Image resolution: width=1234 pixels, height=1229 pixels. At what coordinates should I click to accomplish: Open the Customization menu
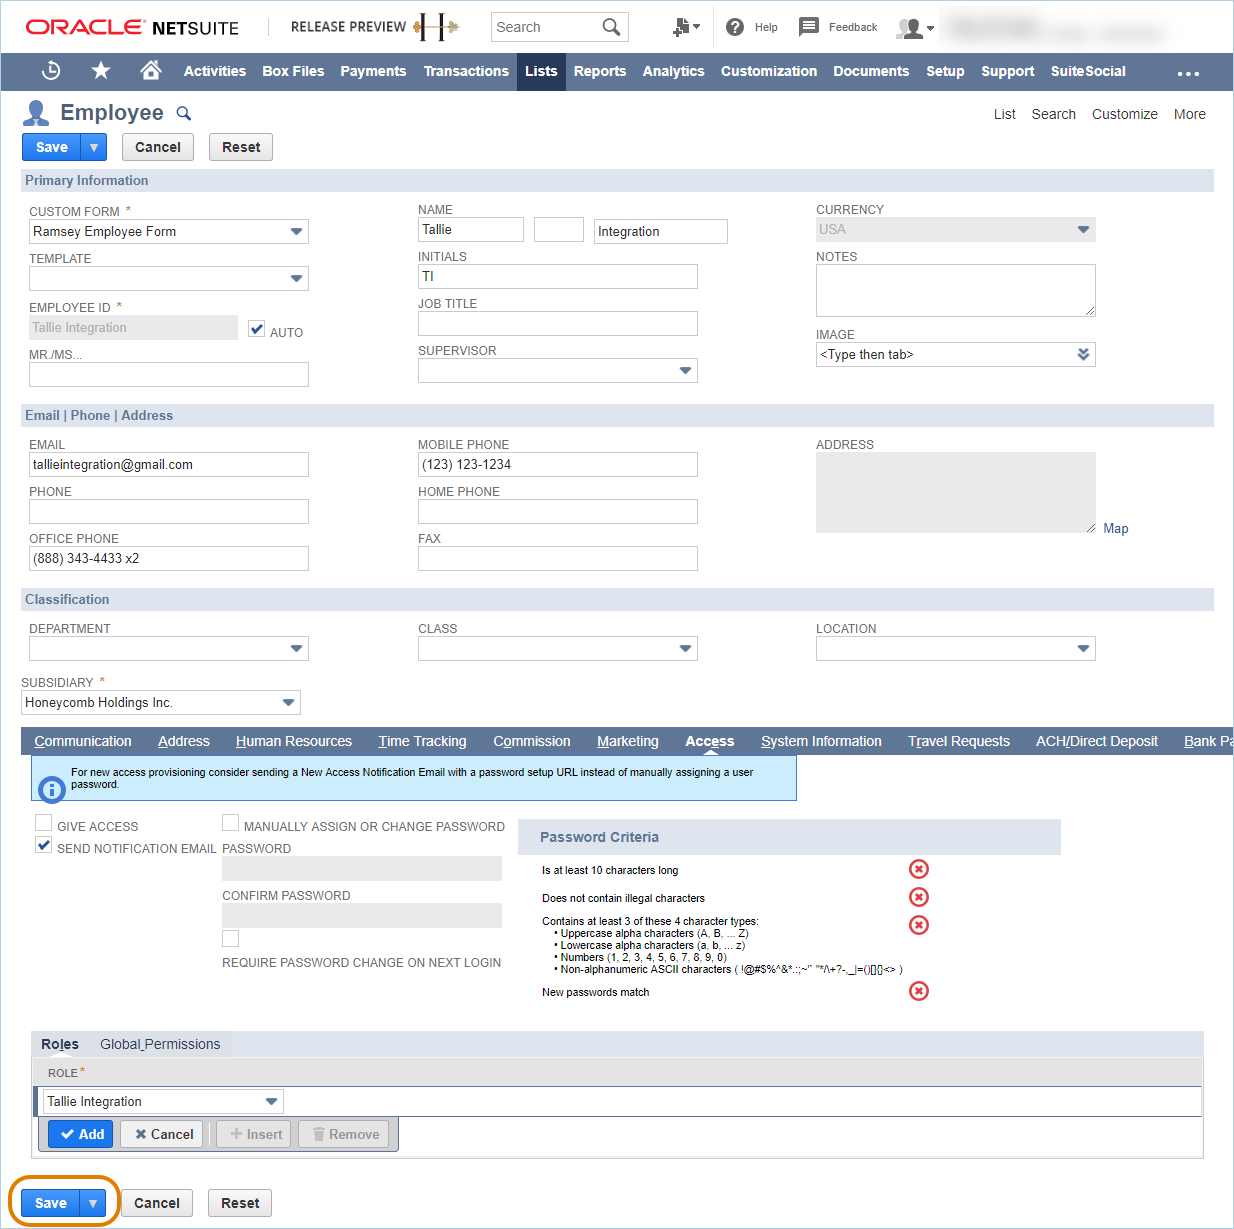(x=769, y=71)
